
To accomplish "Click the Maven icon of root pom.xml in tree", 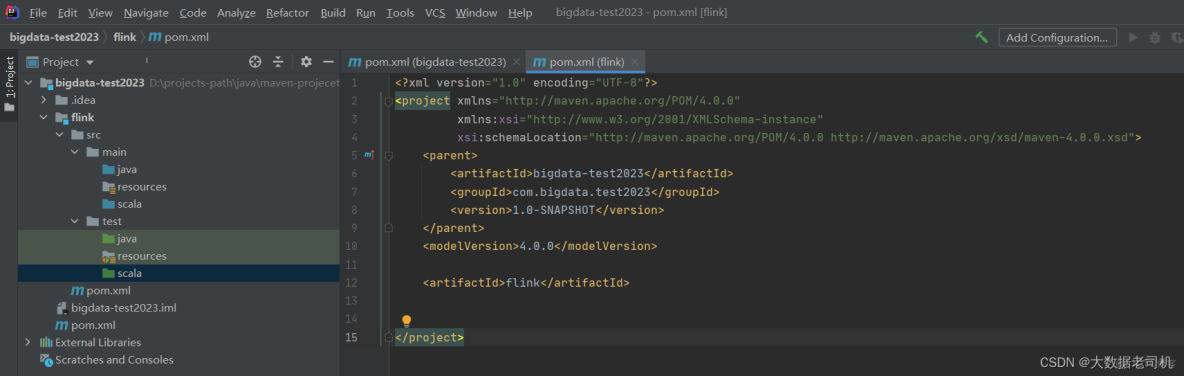I will (x=62, y=325).
